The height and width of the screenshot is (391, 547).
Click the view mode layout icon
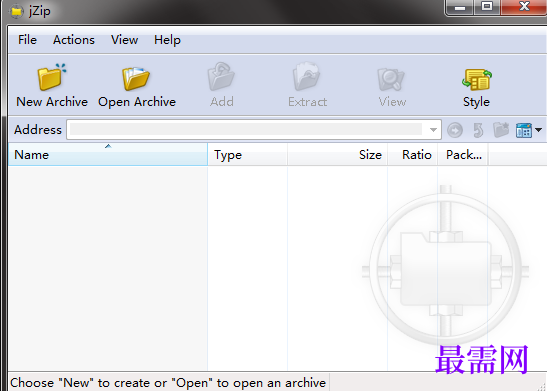(524, 130)
